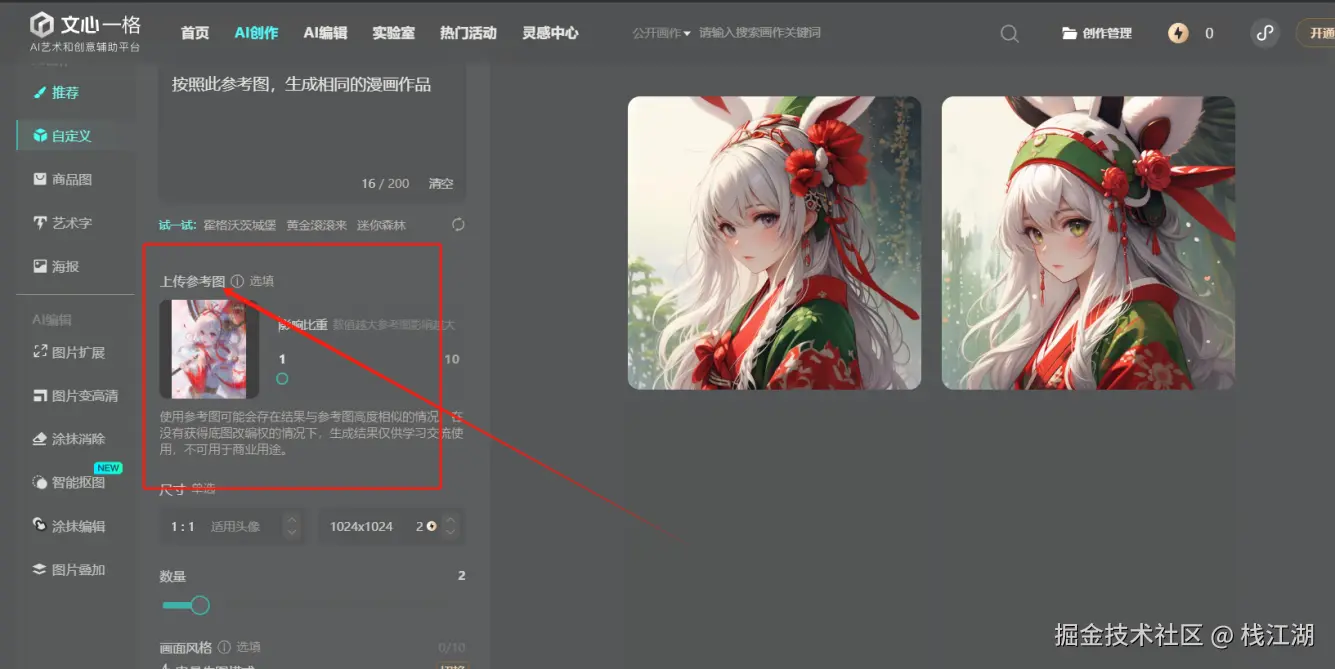Image resolution: width=1335 pixels, height=669 pixels.
Task: Open the generated image with green-eyed girl
Action: coord(1088,243)
